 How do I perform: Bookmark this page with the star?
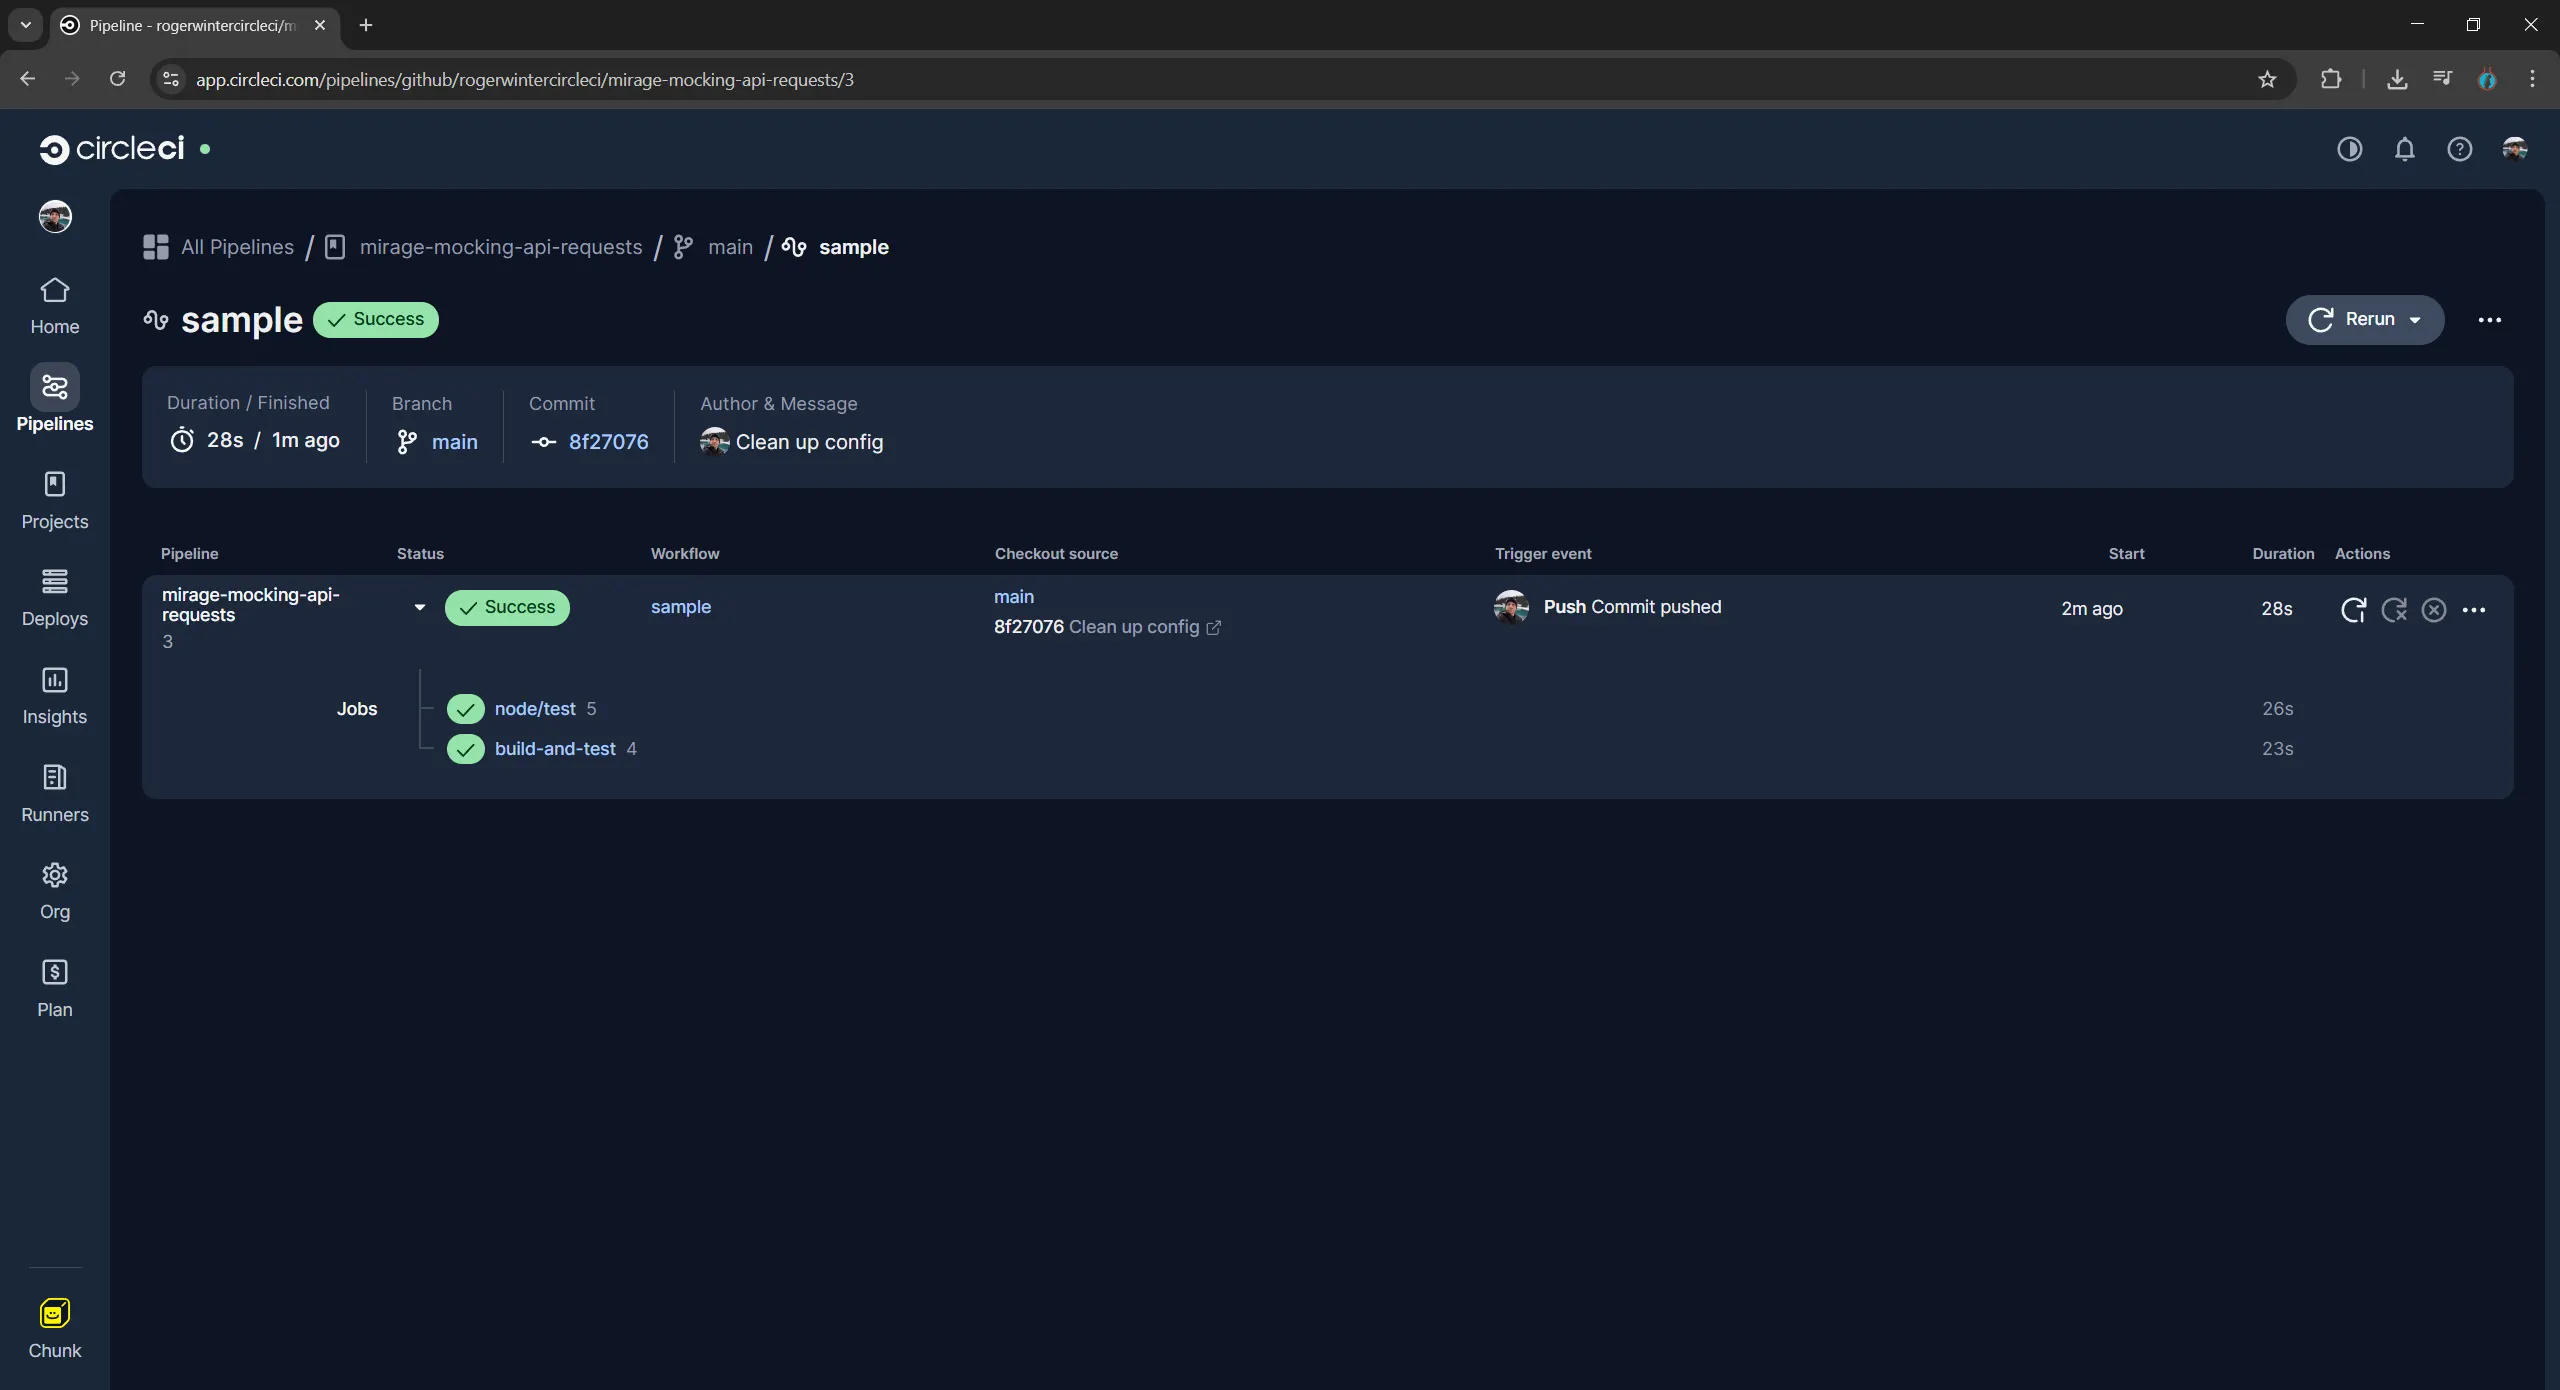pos(2267,79)
